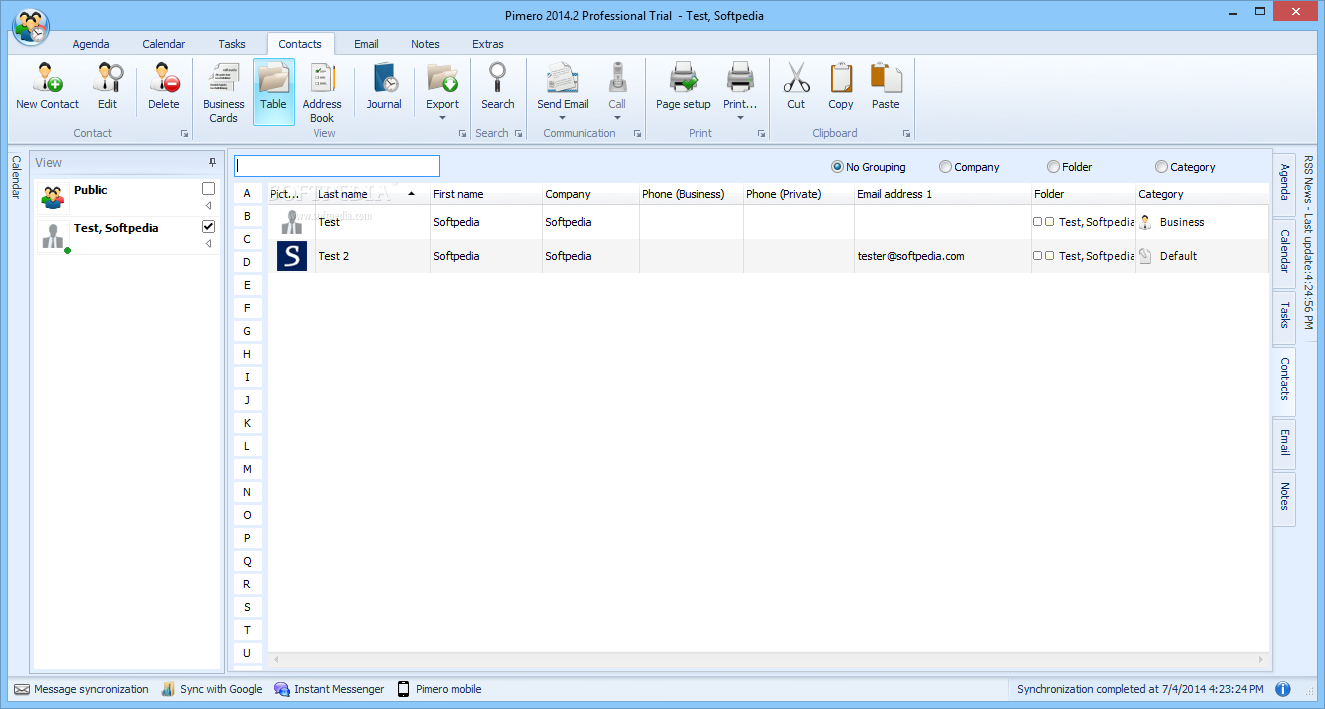Click the Copy clipboard icon
This screenshot has height=709, width=1325.
(x=841, y=78)
